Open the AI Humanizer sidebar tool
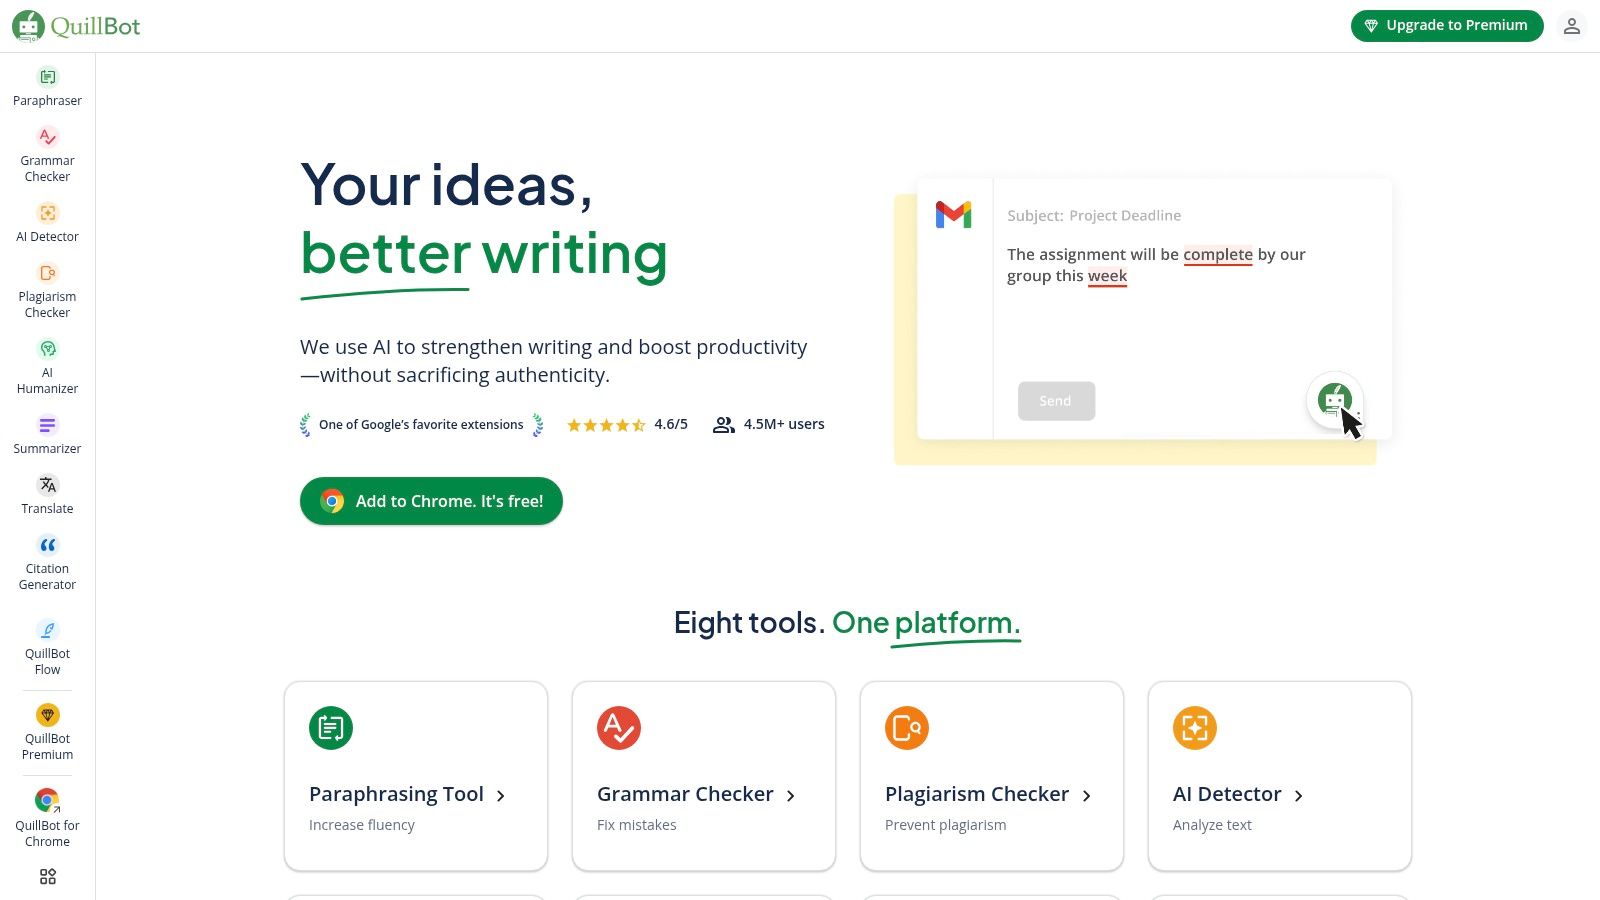 (47, 367)
